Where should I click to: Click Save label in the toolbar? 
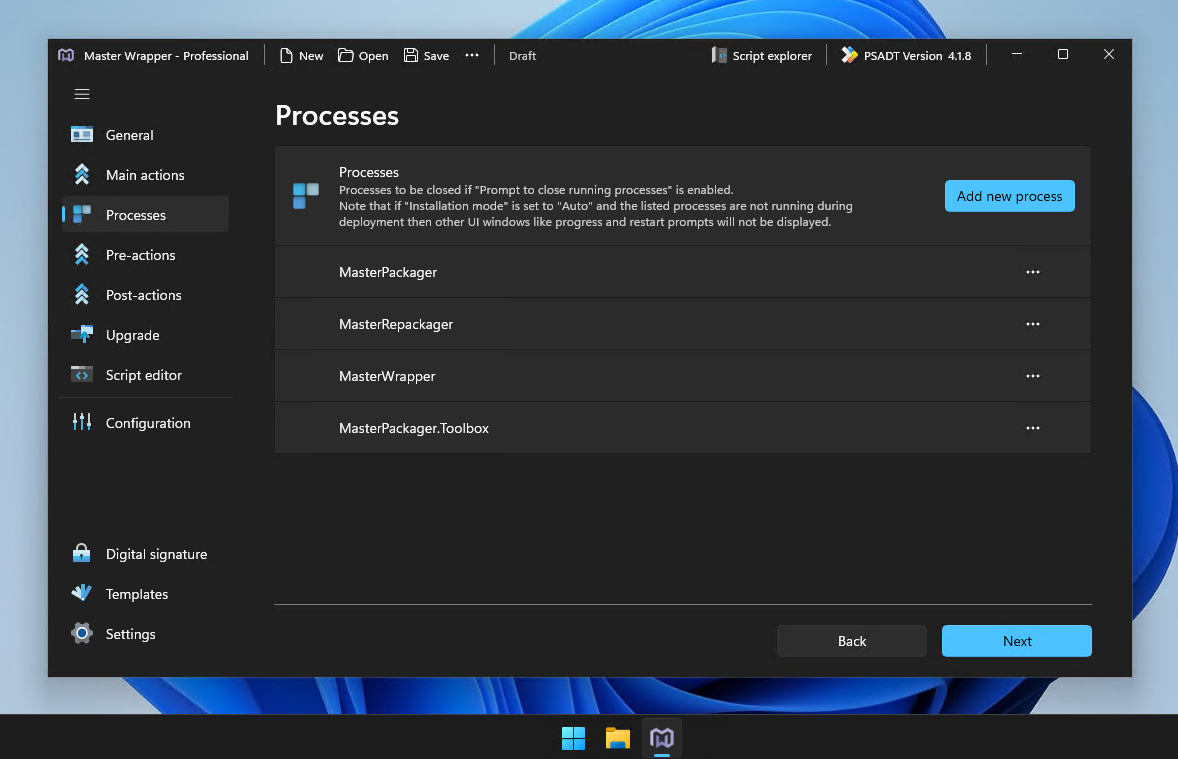[x=436, y=56]
